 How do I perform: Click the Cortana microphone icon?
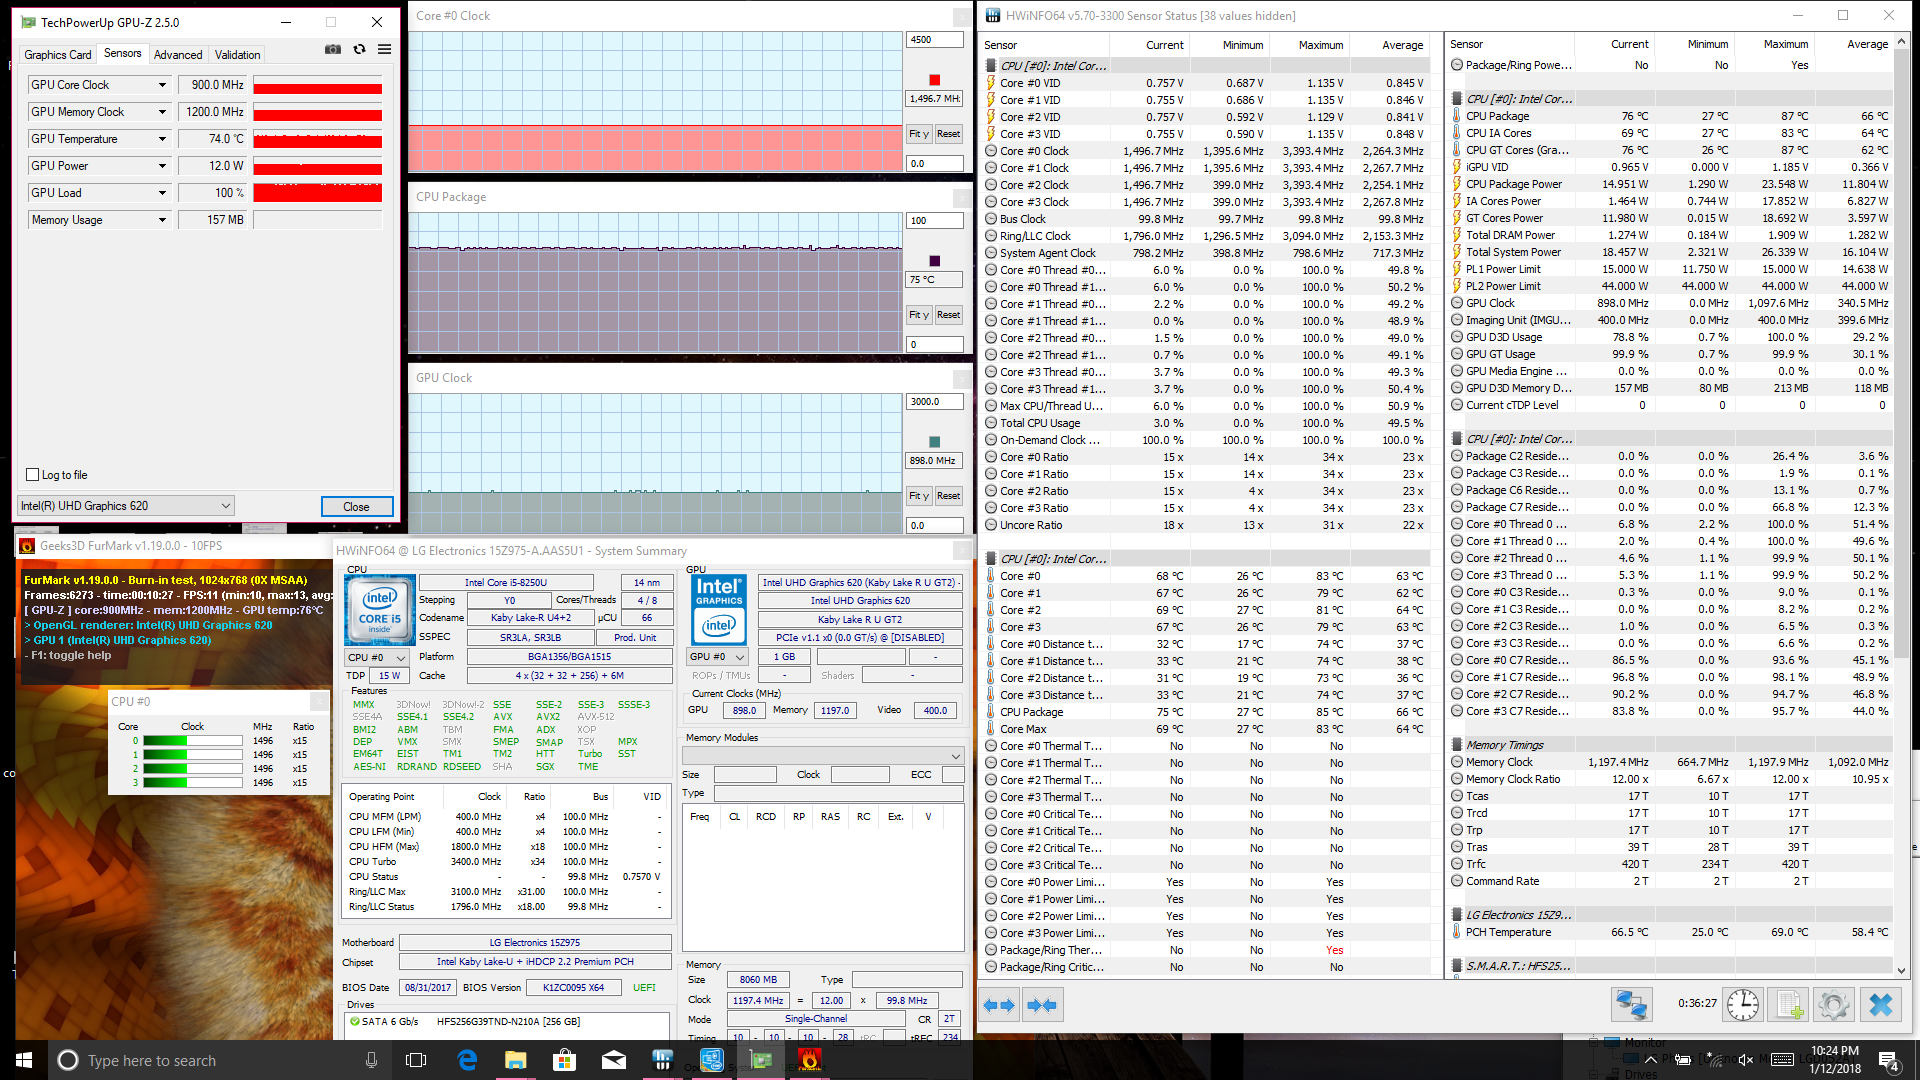tap(372, 1060)
